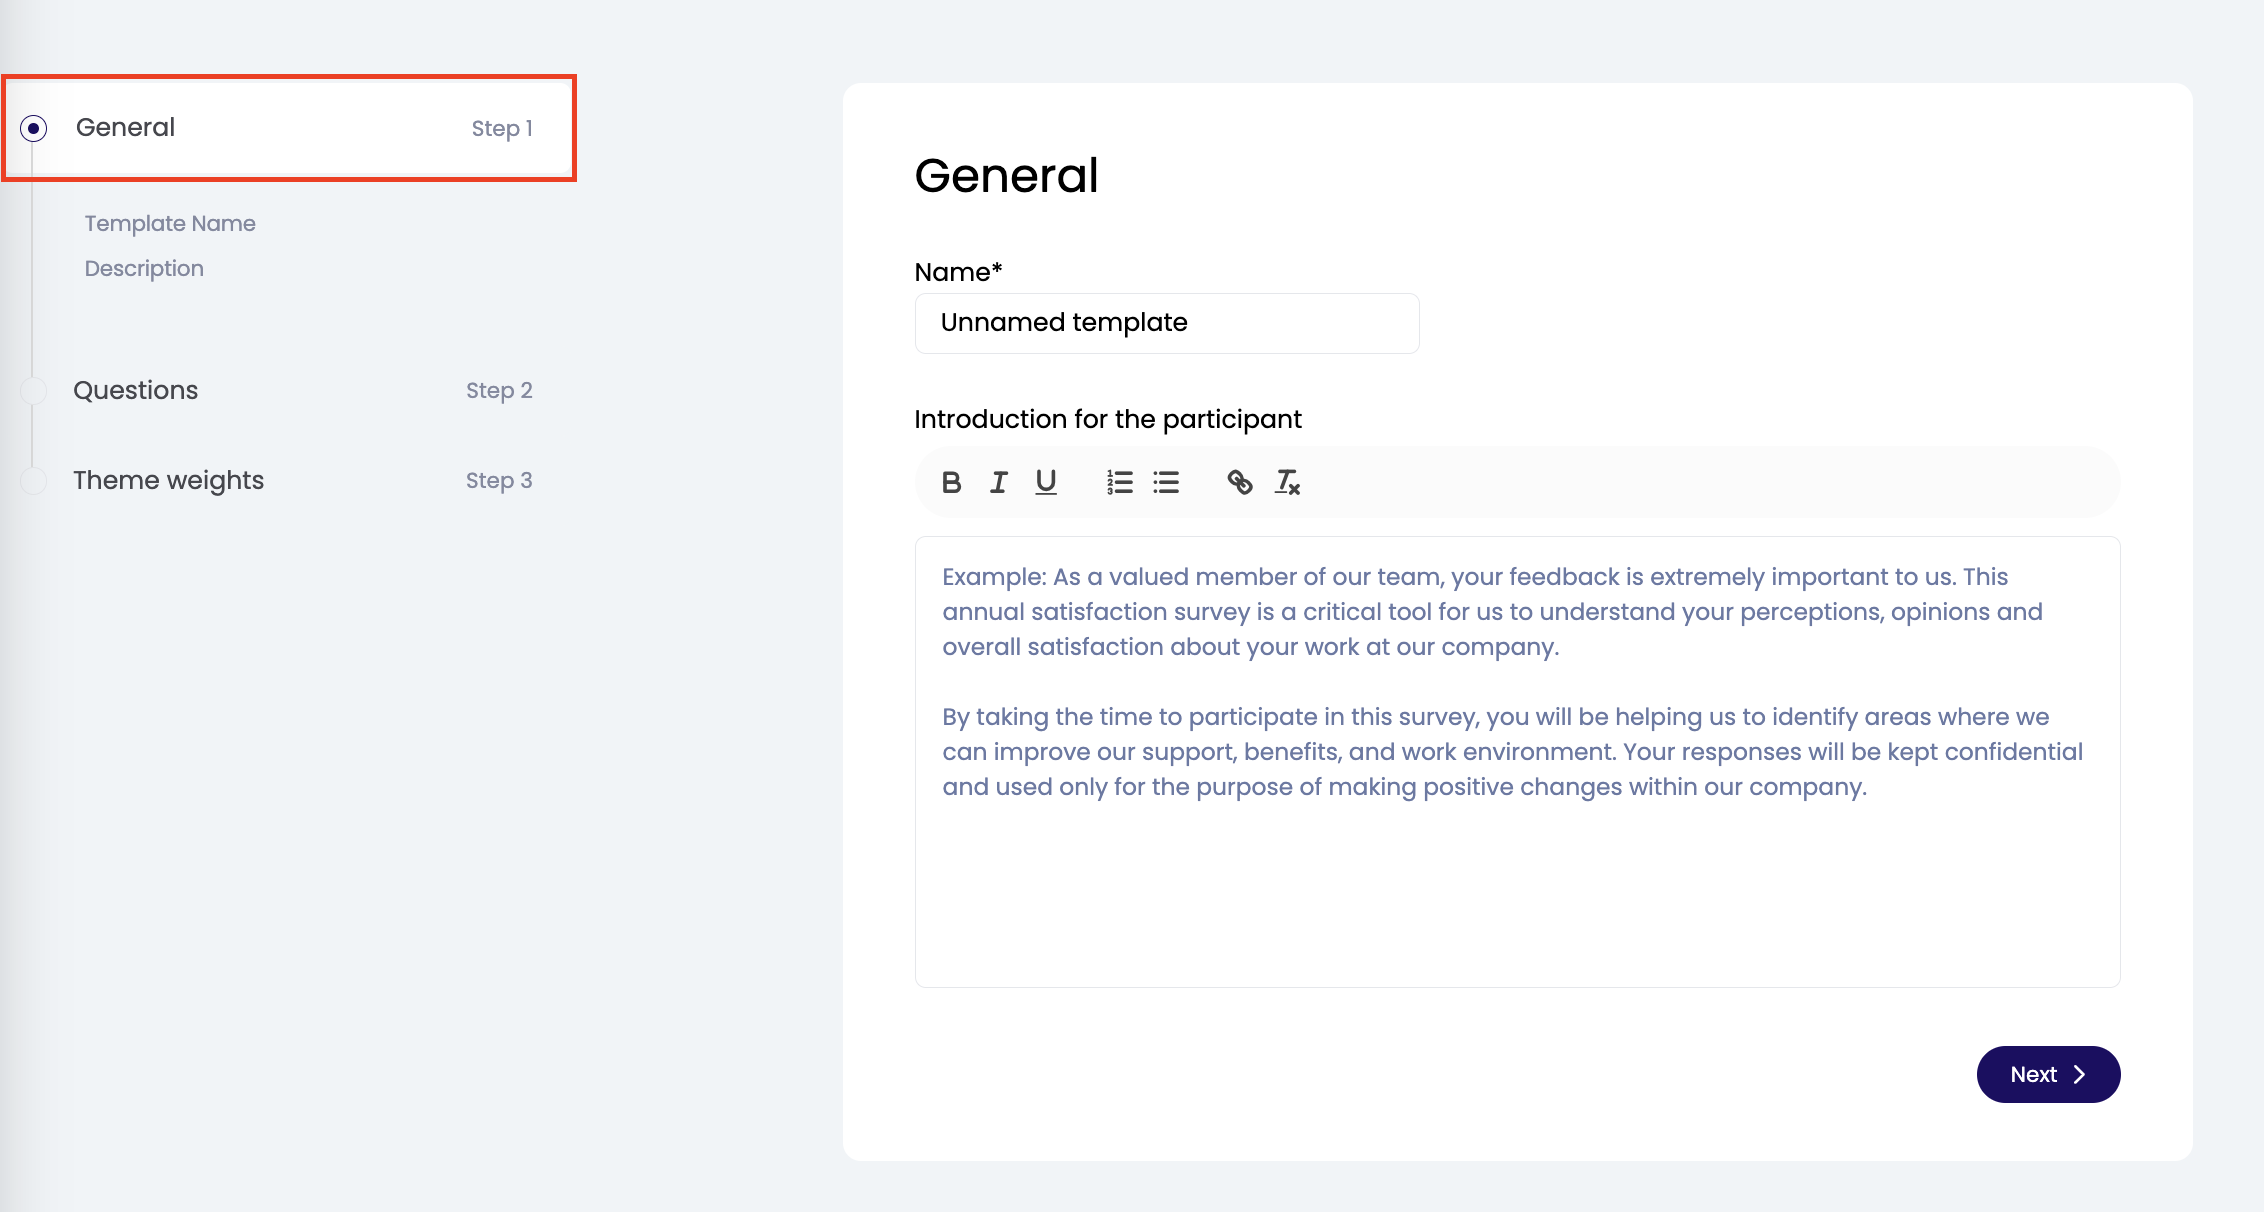Click the Name input field
The image size is (2264, 1212).
[x=1166, y=323]
